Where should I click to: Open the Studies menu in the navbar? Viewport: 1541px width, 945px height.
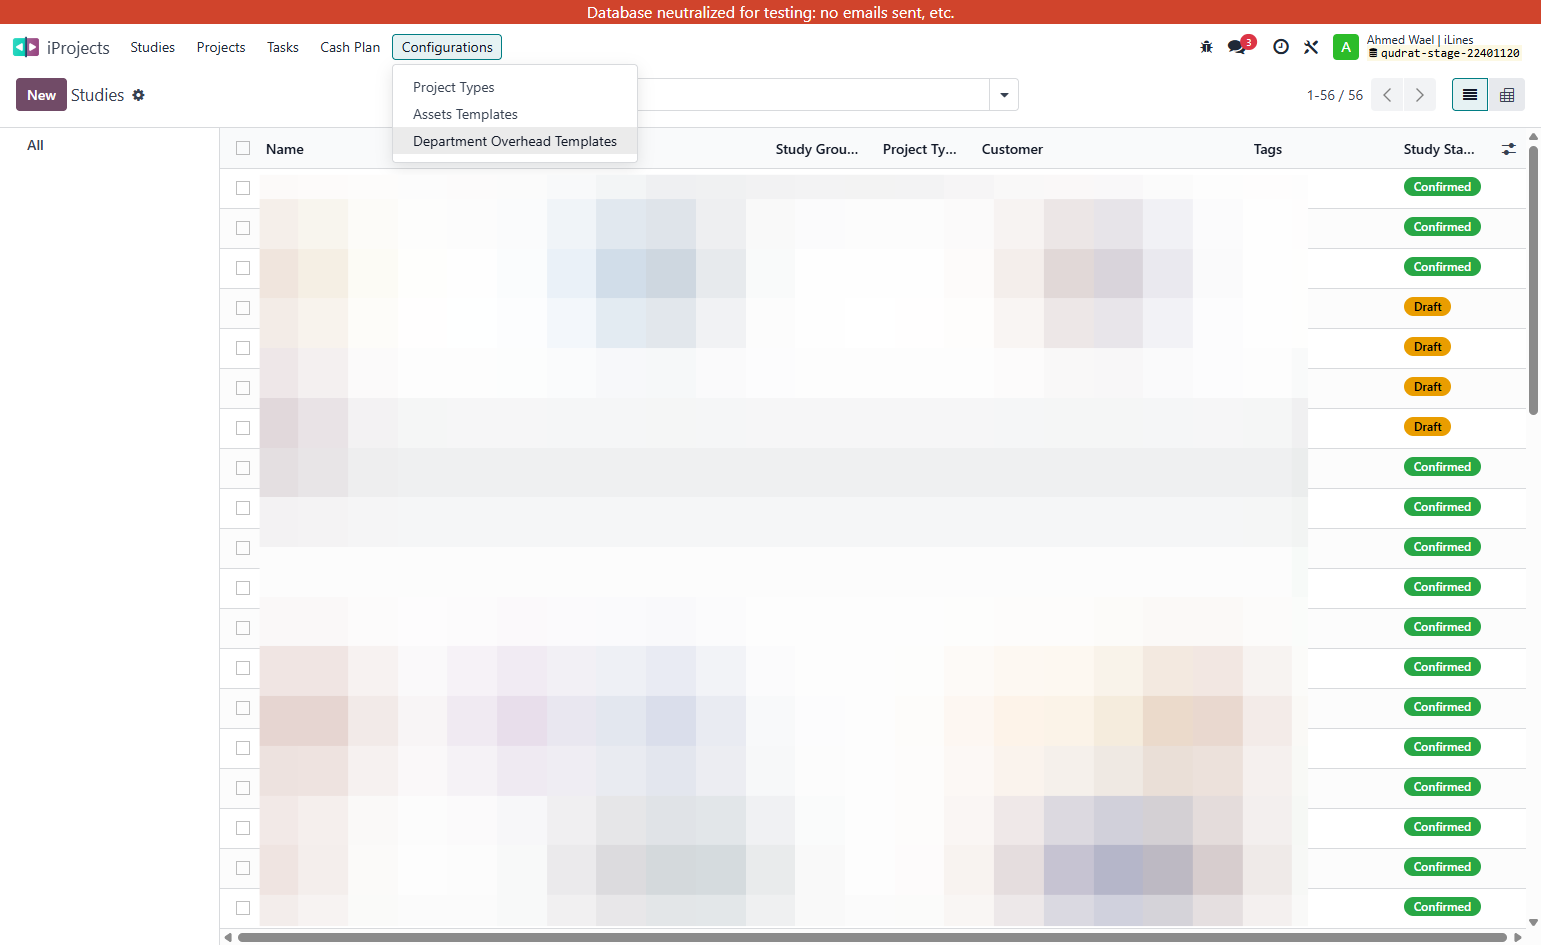(x=152, y=47)
